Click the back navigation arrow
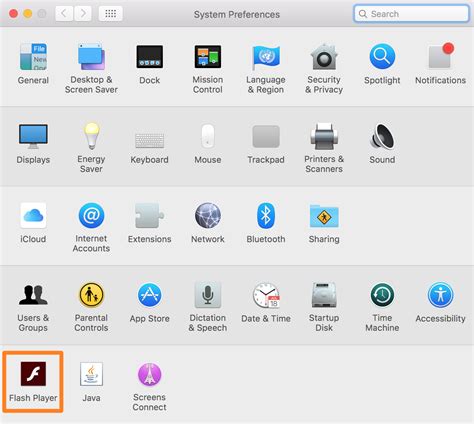 pos(64,14)
